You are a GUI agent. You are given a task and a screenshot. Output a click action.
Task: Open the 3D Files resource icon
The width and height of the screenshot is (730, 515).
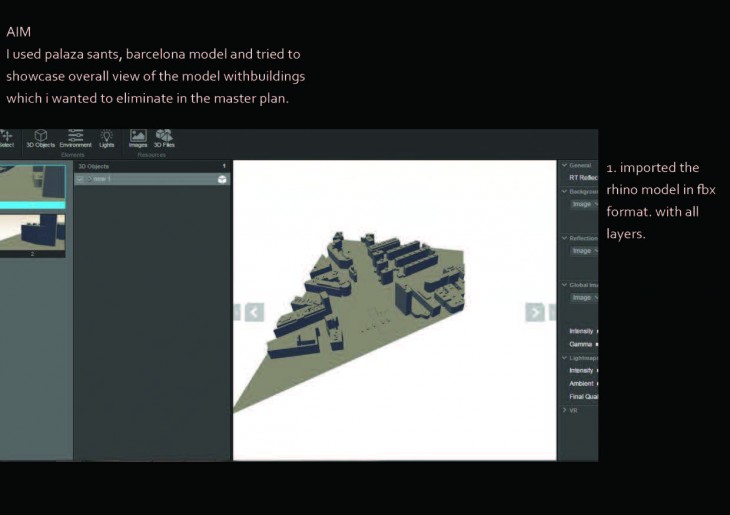[x=164, y=136]
